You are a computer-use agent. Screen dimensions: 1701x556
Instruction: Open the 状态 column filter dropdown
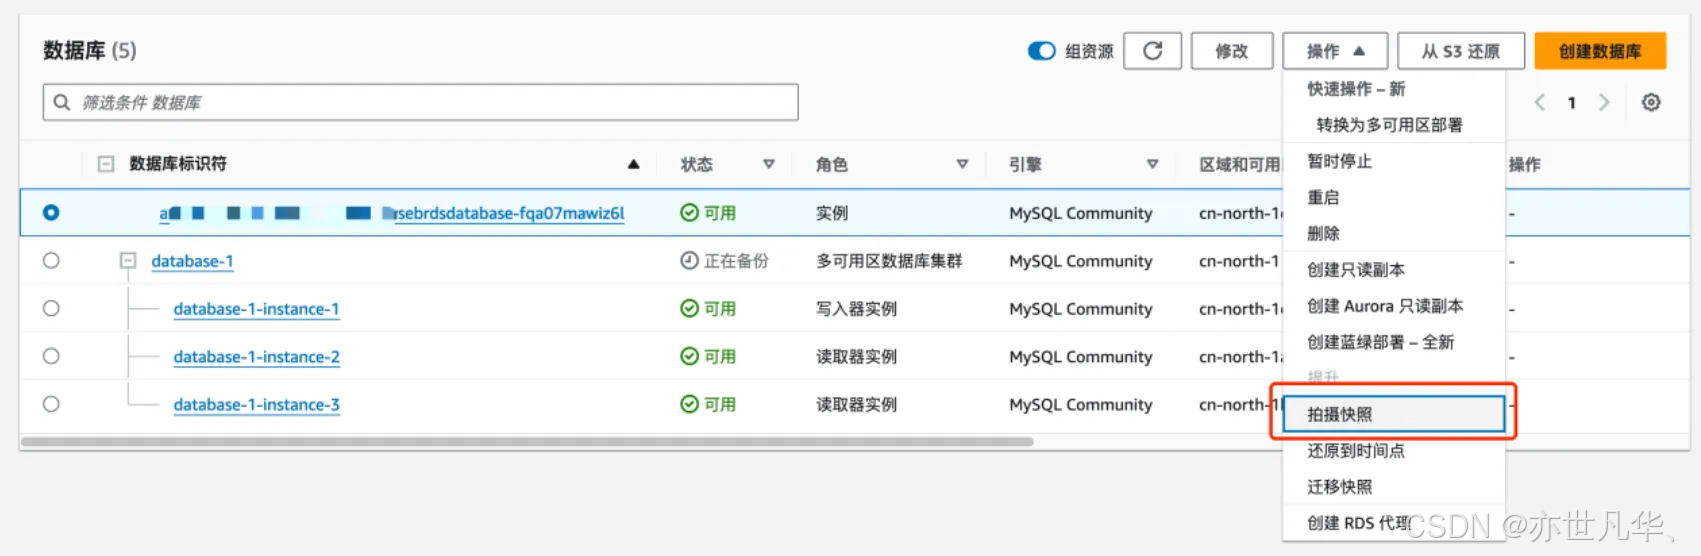(769, 164)
